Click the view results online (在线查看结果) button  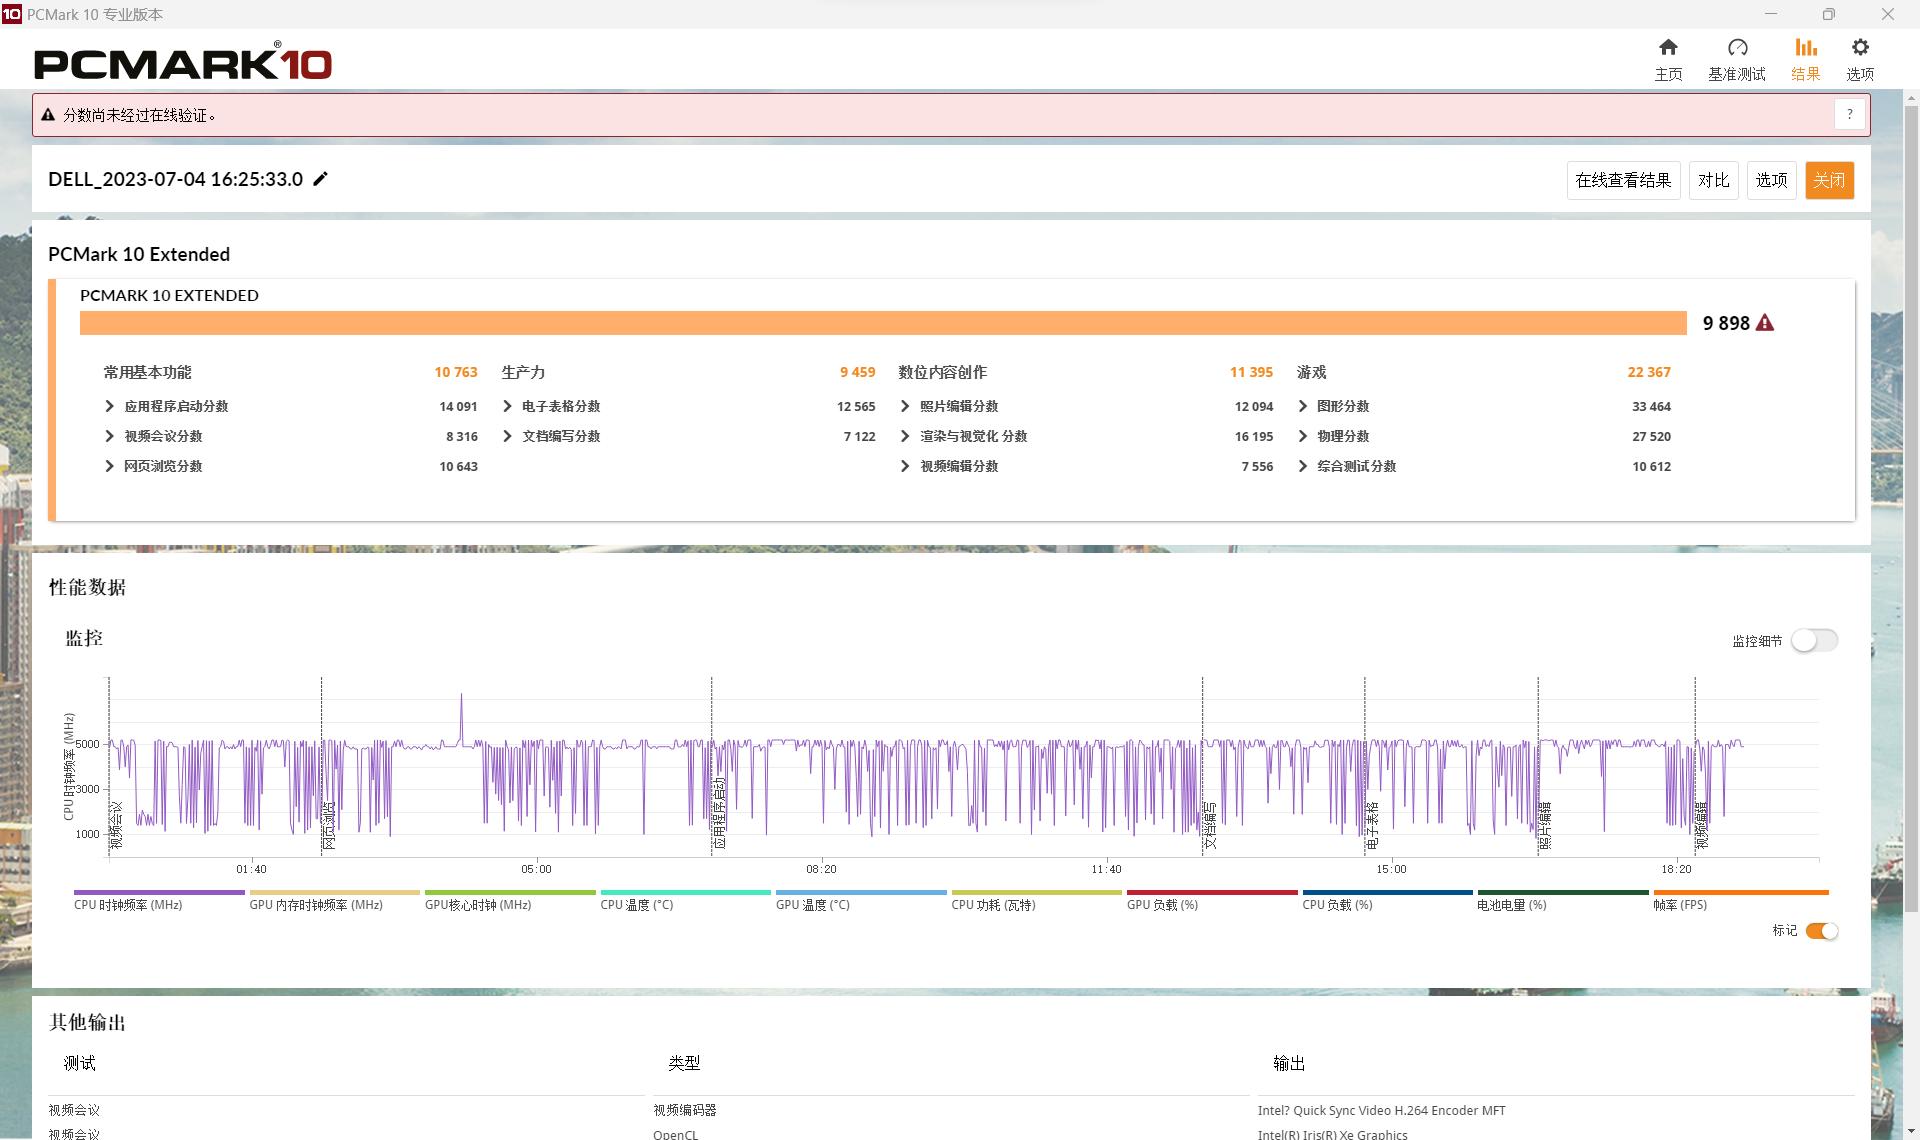tap(1623, 180)
